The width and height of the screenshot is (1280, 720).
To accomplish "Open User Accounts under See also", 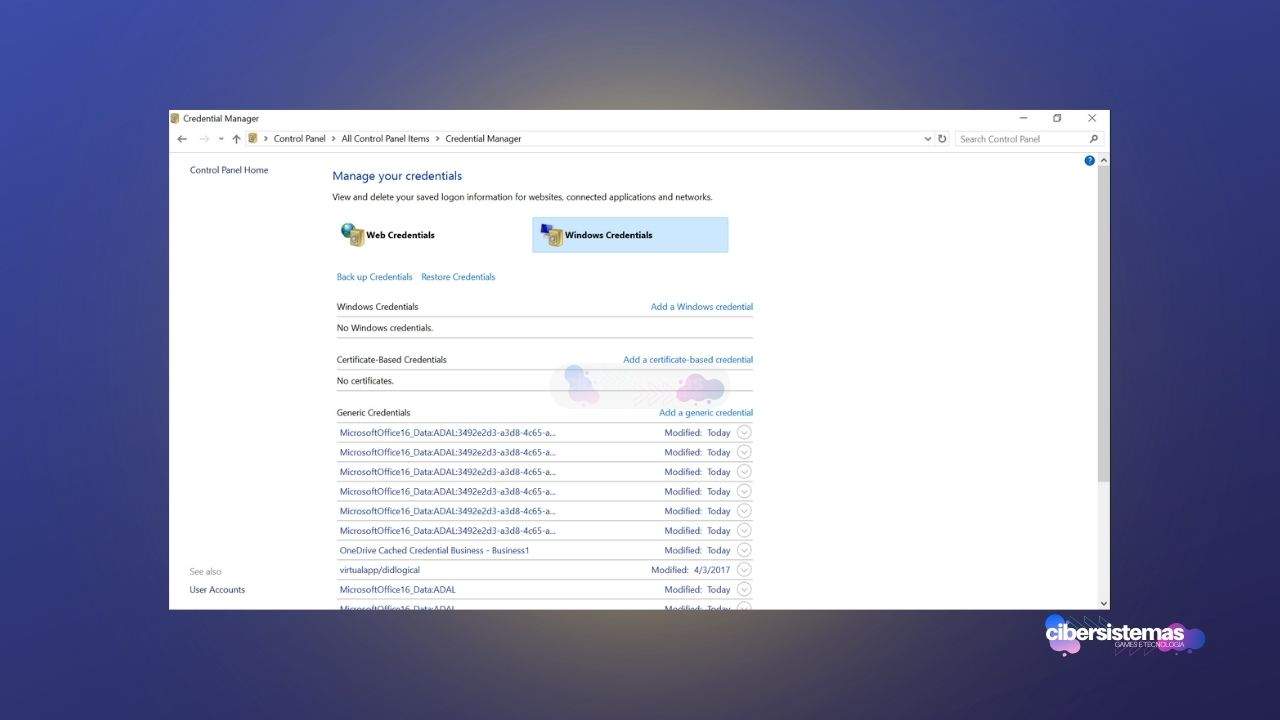I will point(217,590).
